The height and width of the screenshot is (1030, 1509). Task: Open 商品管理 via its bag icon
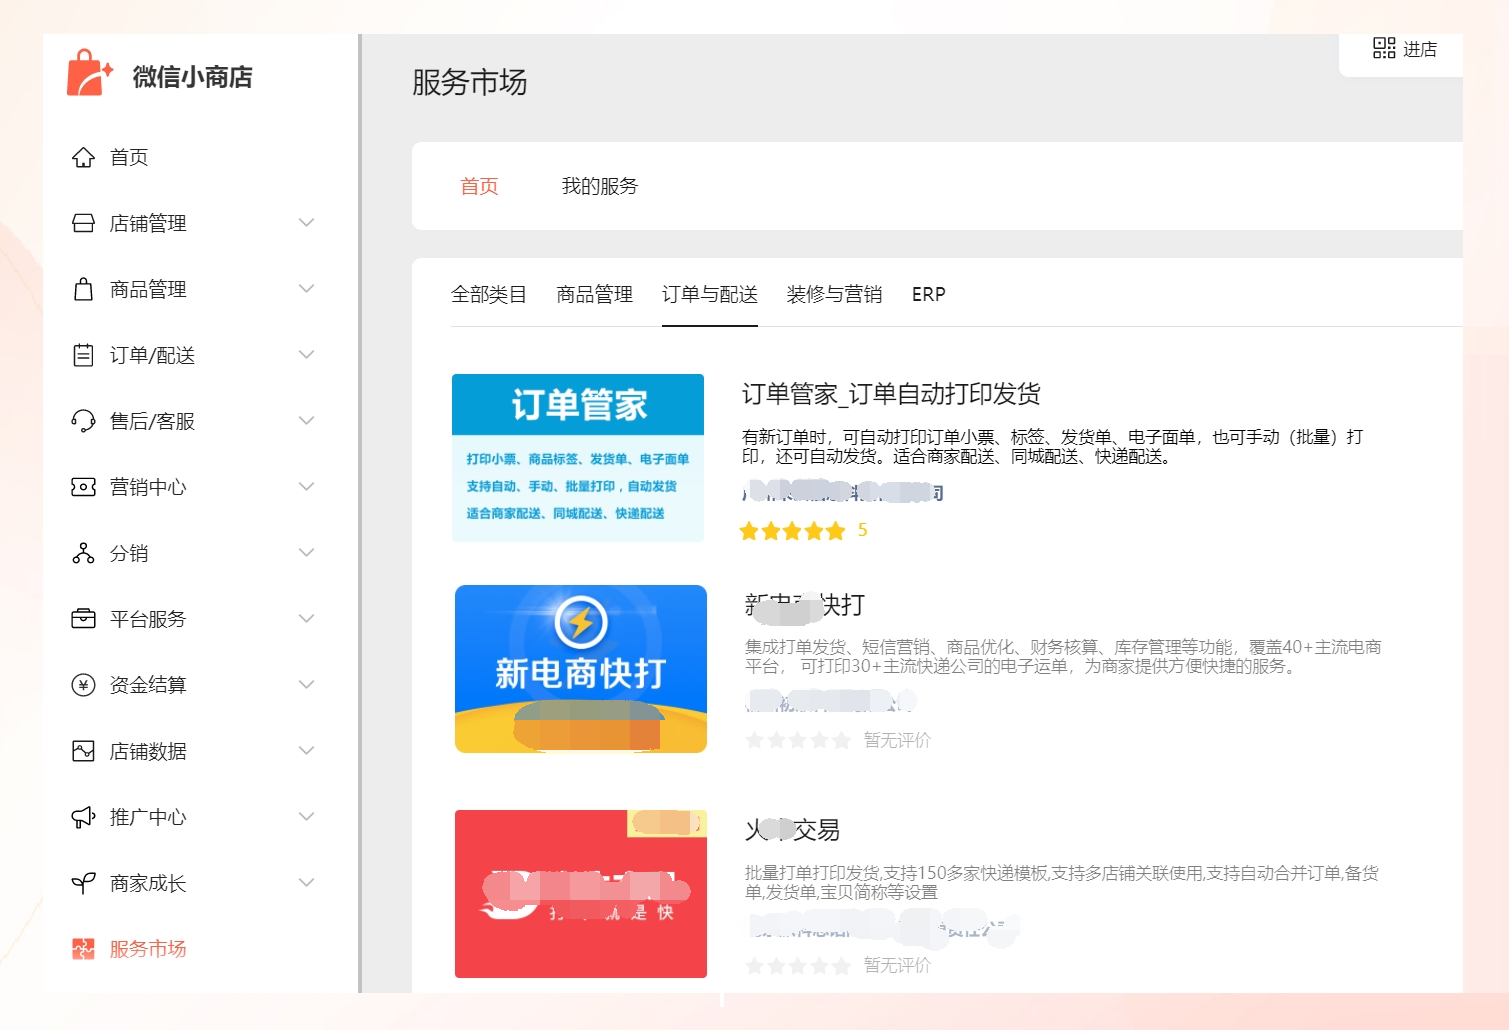(84, 289)
